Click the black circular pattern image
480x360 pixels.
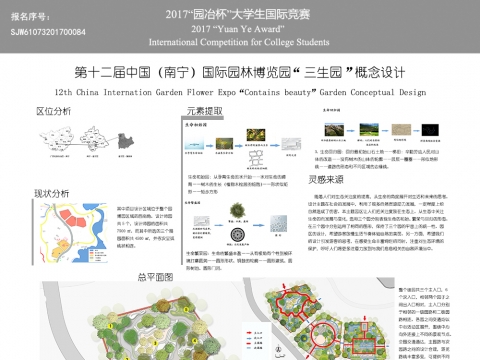coord(238,235)
